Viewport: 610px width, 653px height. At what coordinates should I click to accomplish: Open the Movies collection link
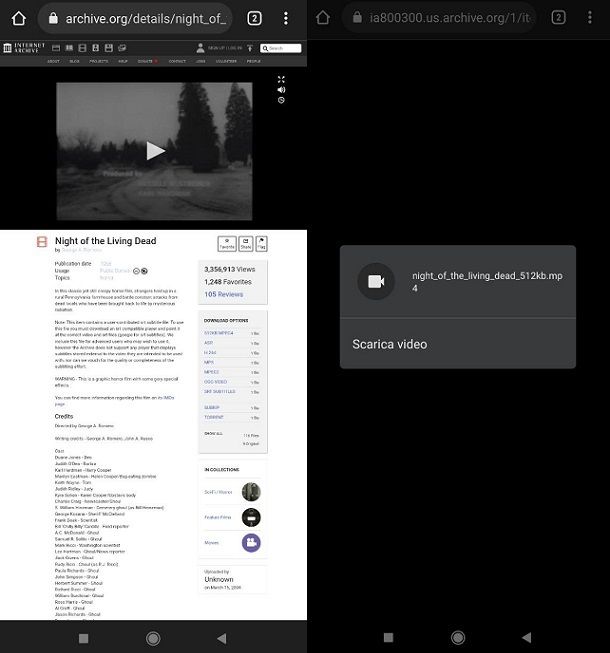tap(212, 543)
